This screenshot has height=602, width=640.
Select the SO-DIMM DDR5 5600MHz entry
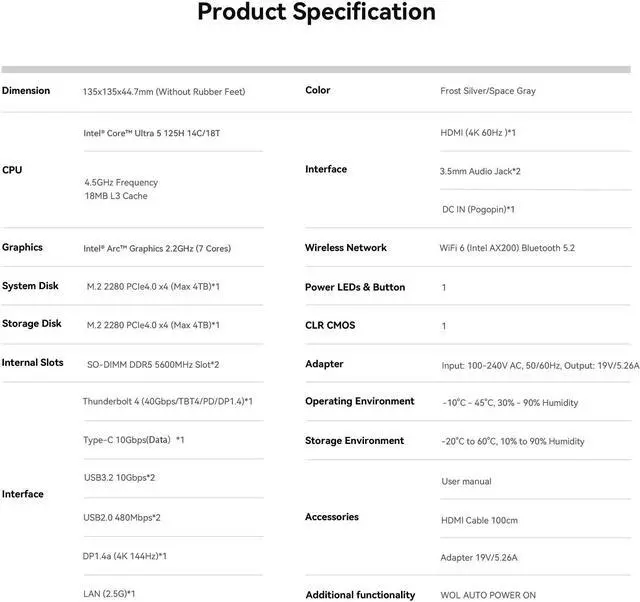153,364
